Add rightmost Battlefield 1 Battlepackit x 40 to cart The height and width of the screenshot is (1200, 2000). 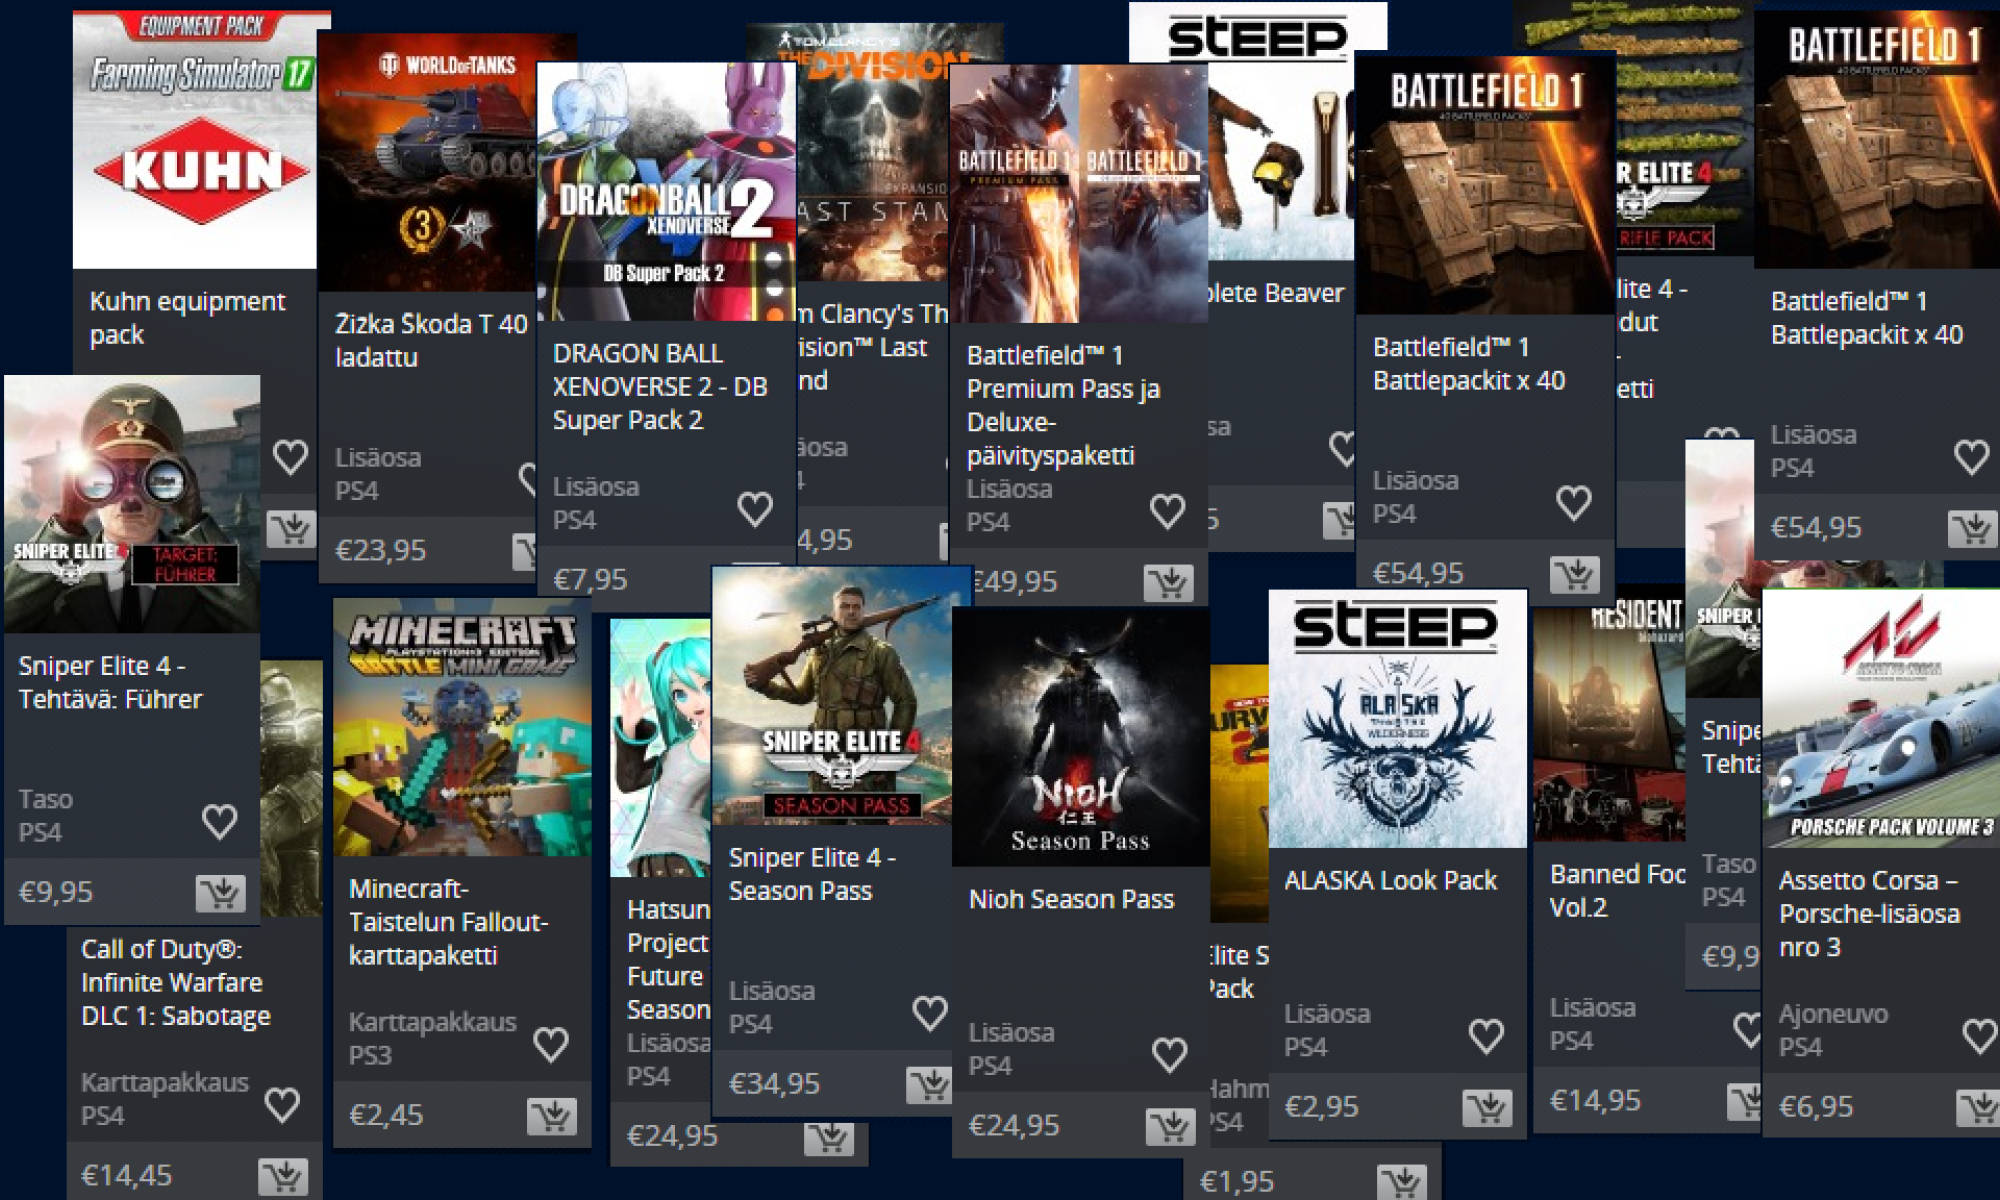1973,528
